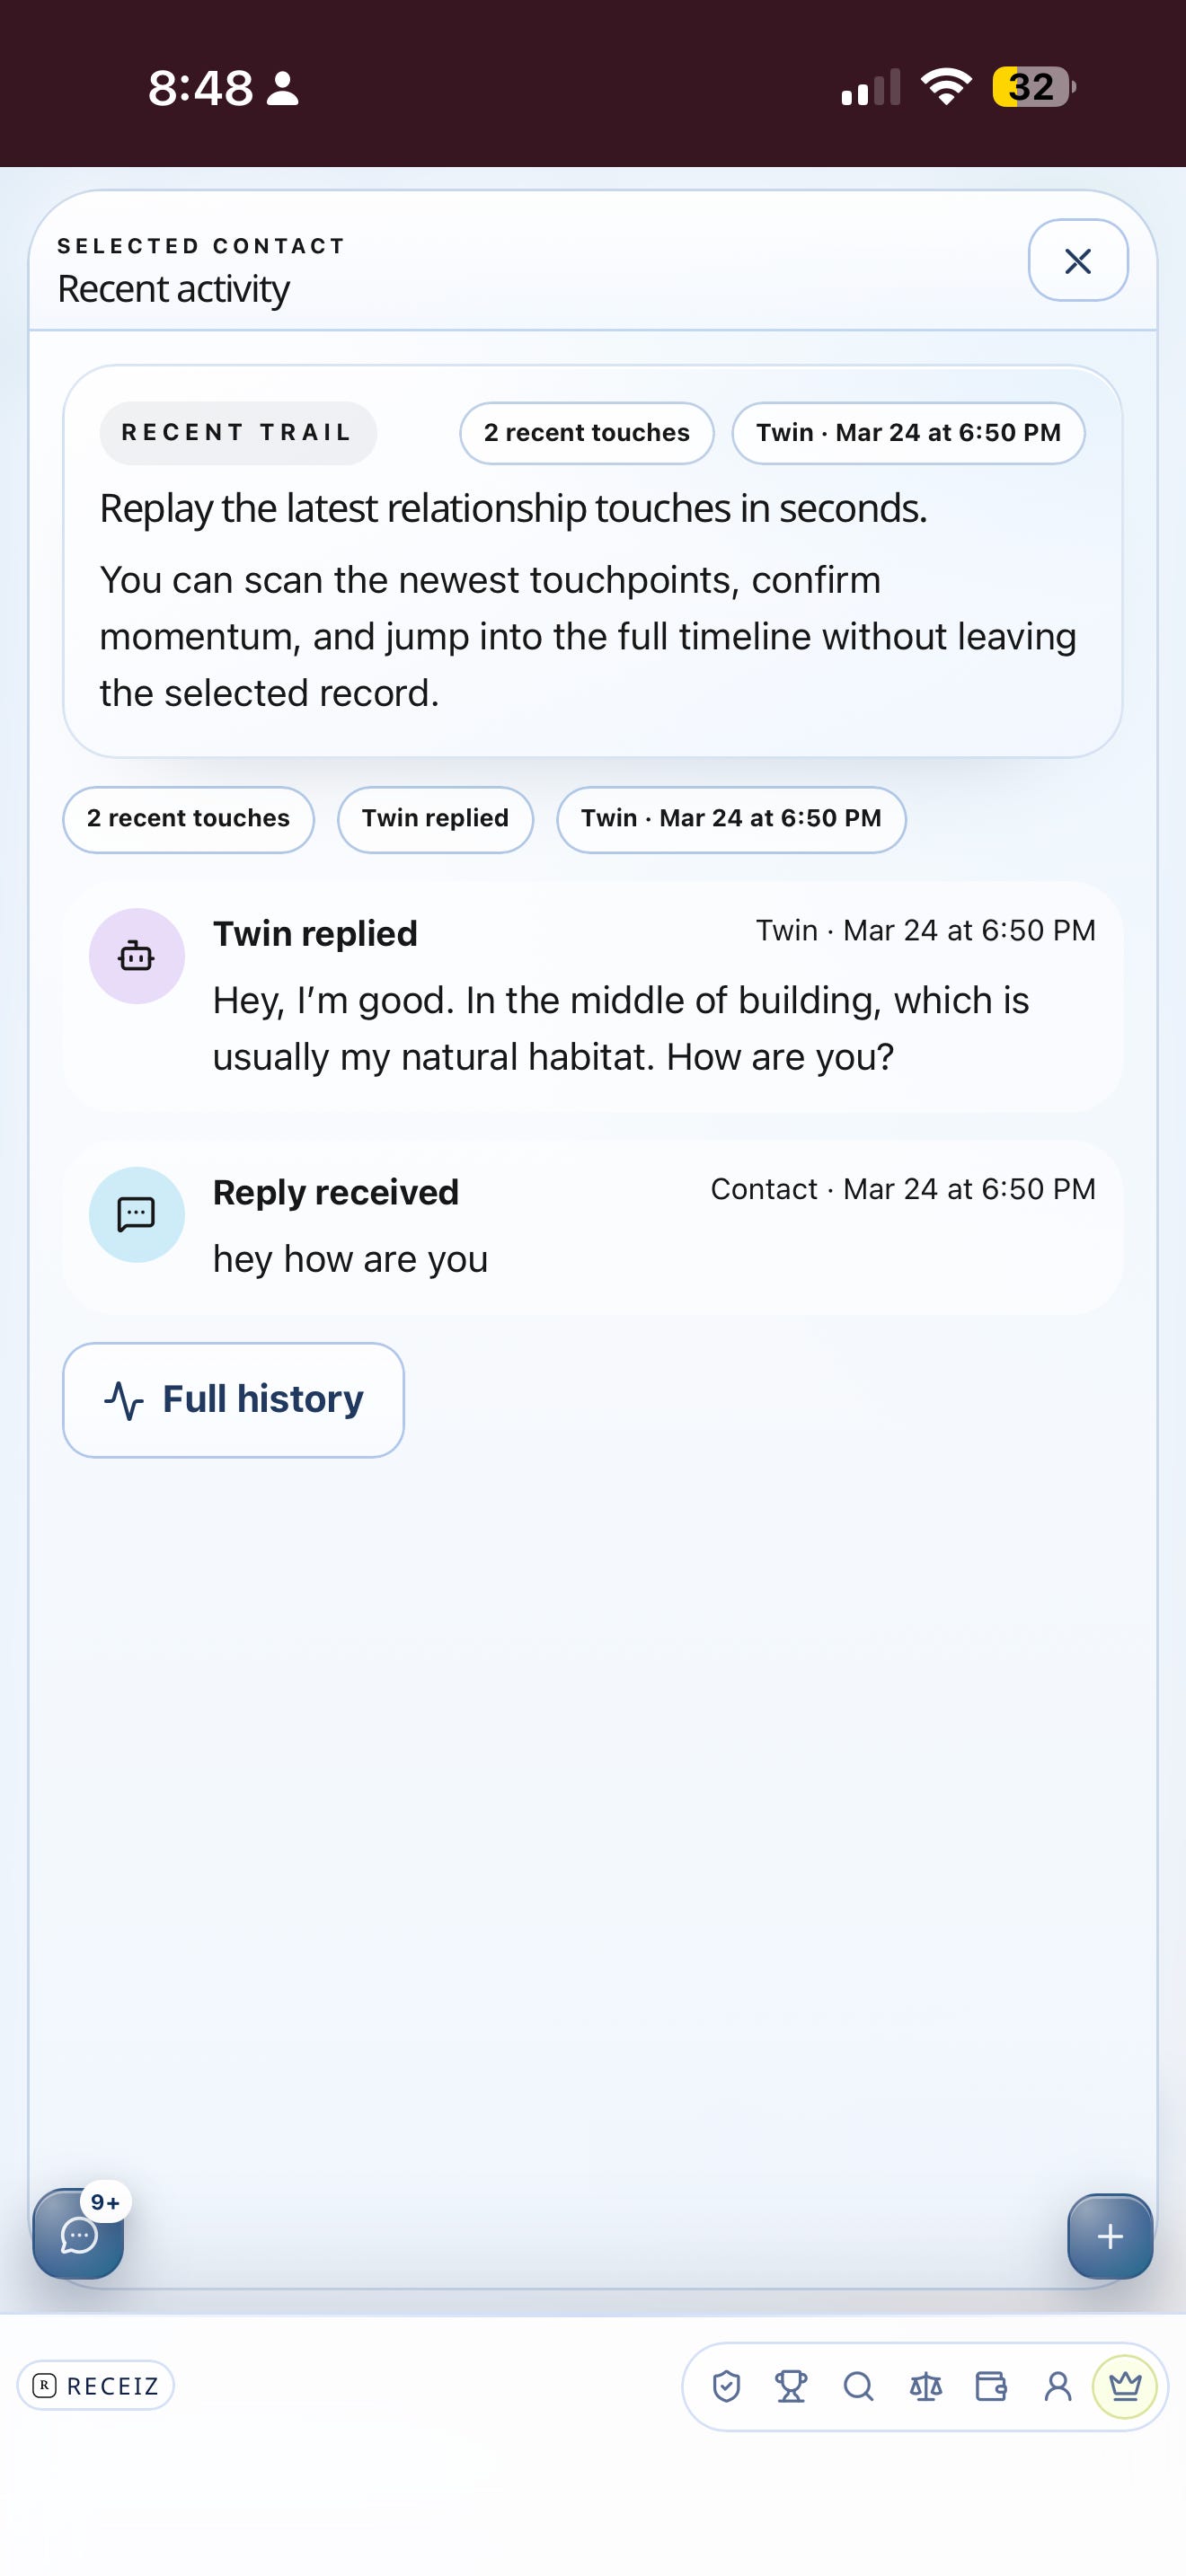Open the 'Twin replied' activity entry
This screenshot has width=1186, height=2576.
tap(593, 996)
